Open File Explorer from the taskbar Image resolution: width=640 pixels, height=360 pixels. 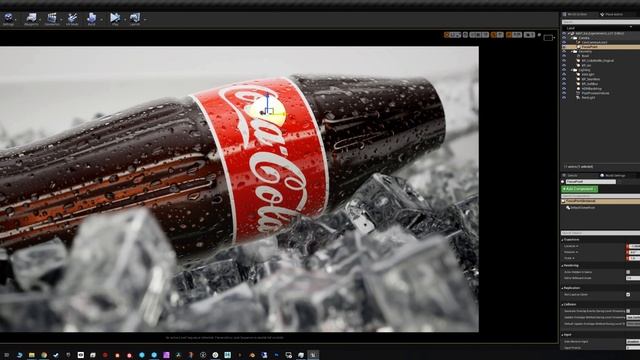(x=31, y=355)
